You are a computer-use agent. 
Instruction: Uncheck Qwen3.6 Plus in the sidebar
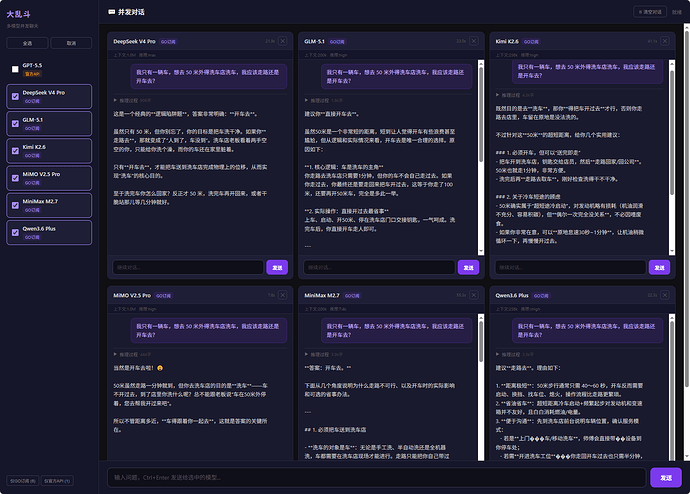[x=15, y=233]
